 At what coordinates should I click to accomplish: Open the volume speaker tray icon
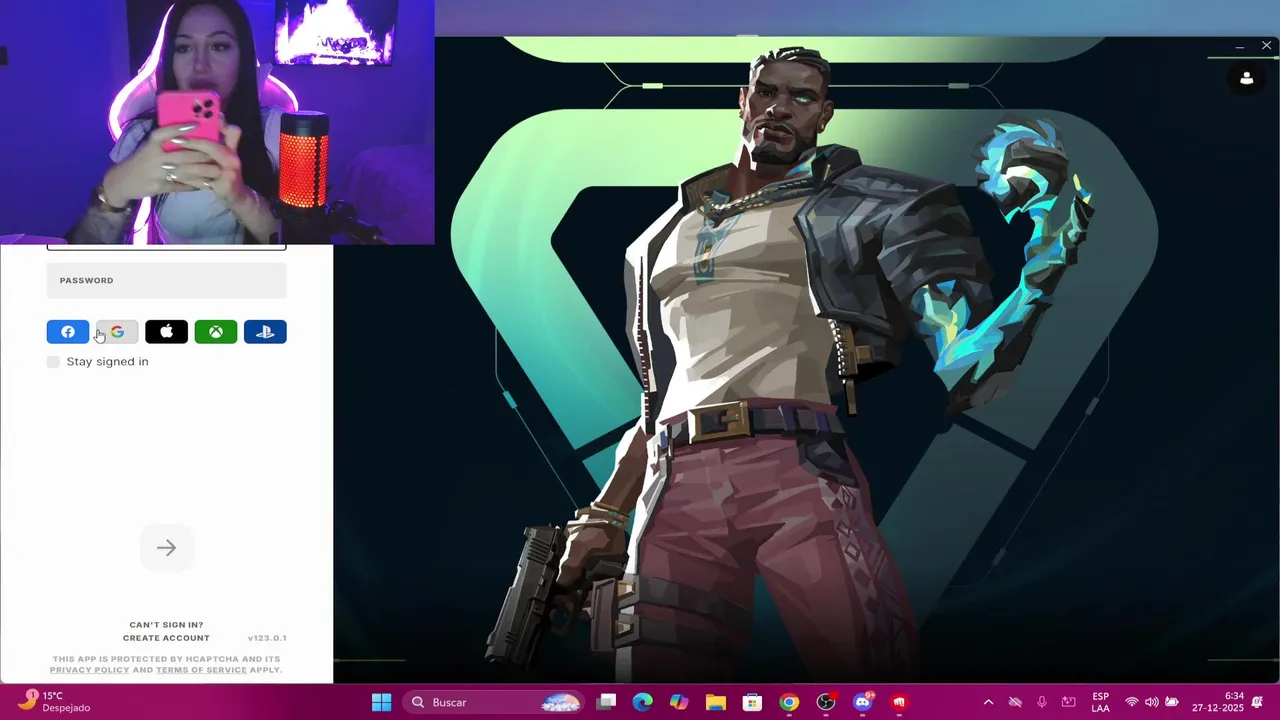click(x=1152, y=702)
